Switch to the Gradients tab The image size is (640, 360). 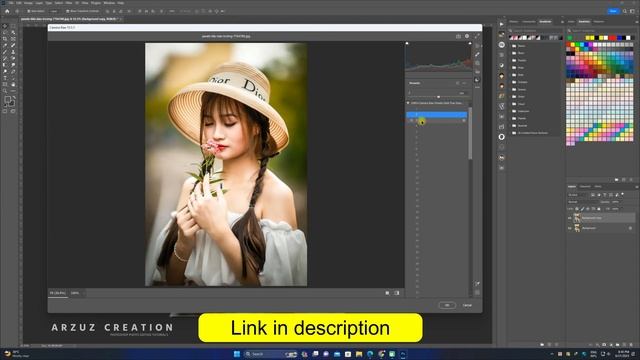(x=545, y=22)
